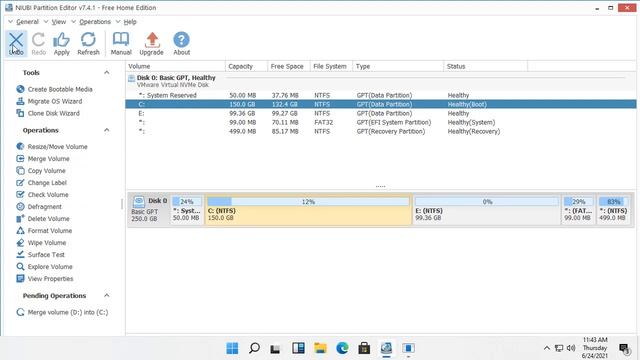Select the C: volume row

click(380, 104)
